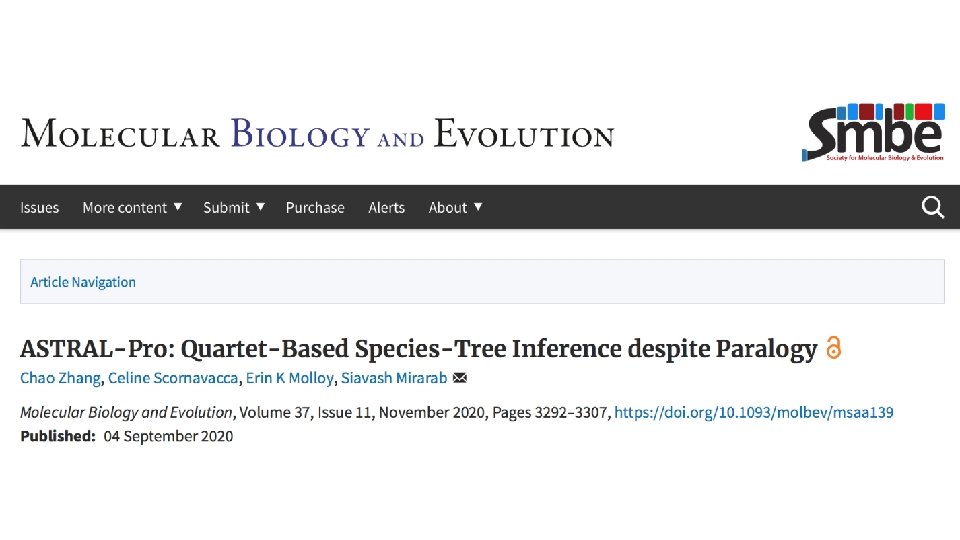Click the Molecular Biology and Evolution logo
Viewport: 960px width, 540px height.
click(317, 134)
